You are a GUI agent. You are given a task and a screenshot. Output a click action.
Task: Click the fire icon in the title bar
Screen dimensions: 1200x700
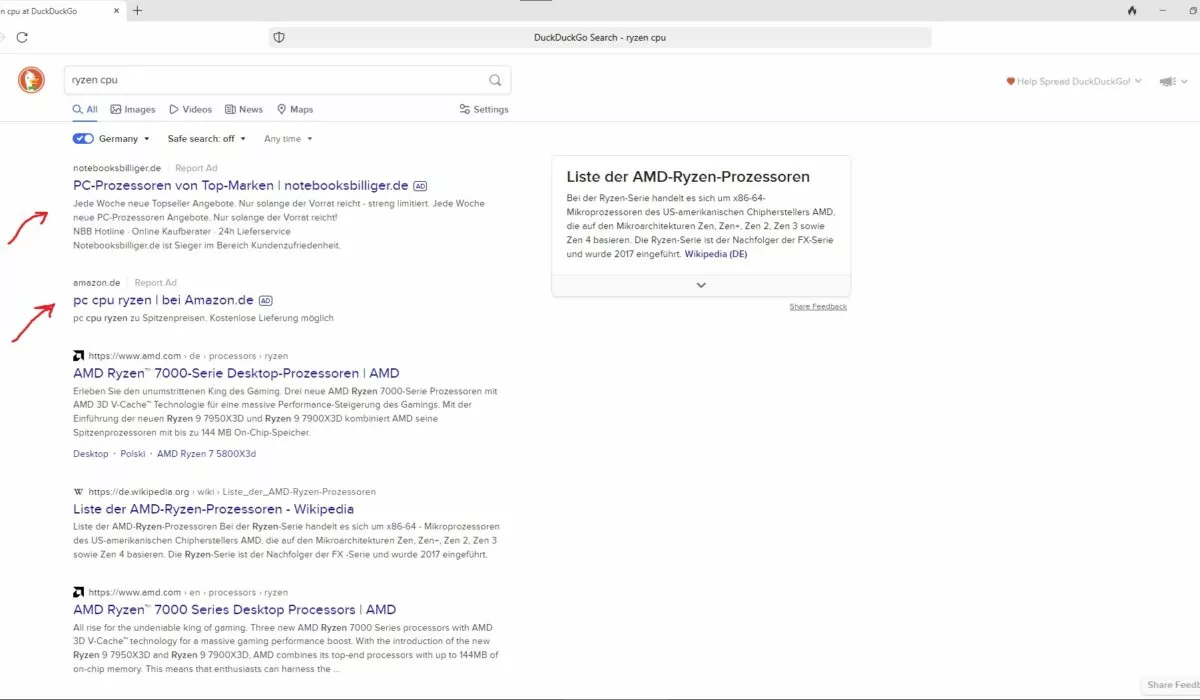pyautogui.click(x=1132, y=10)
